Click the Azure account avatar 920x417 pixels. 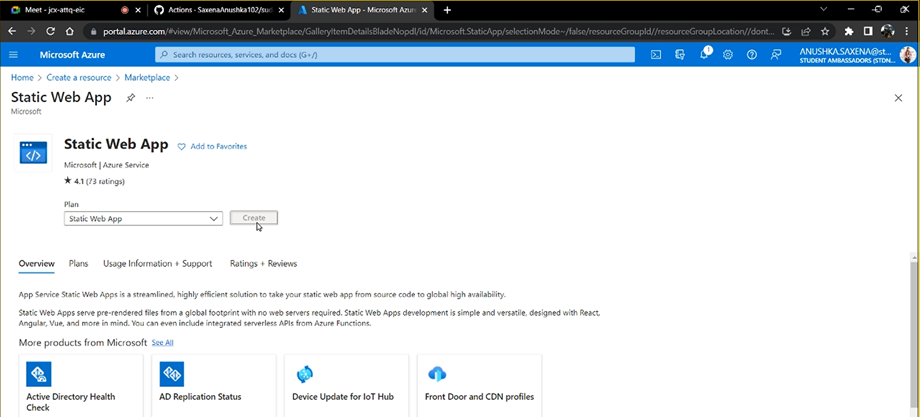[x=907, y=55]
